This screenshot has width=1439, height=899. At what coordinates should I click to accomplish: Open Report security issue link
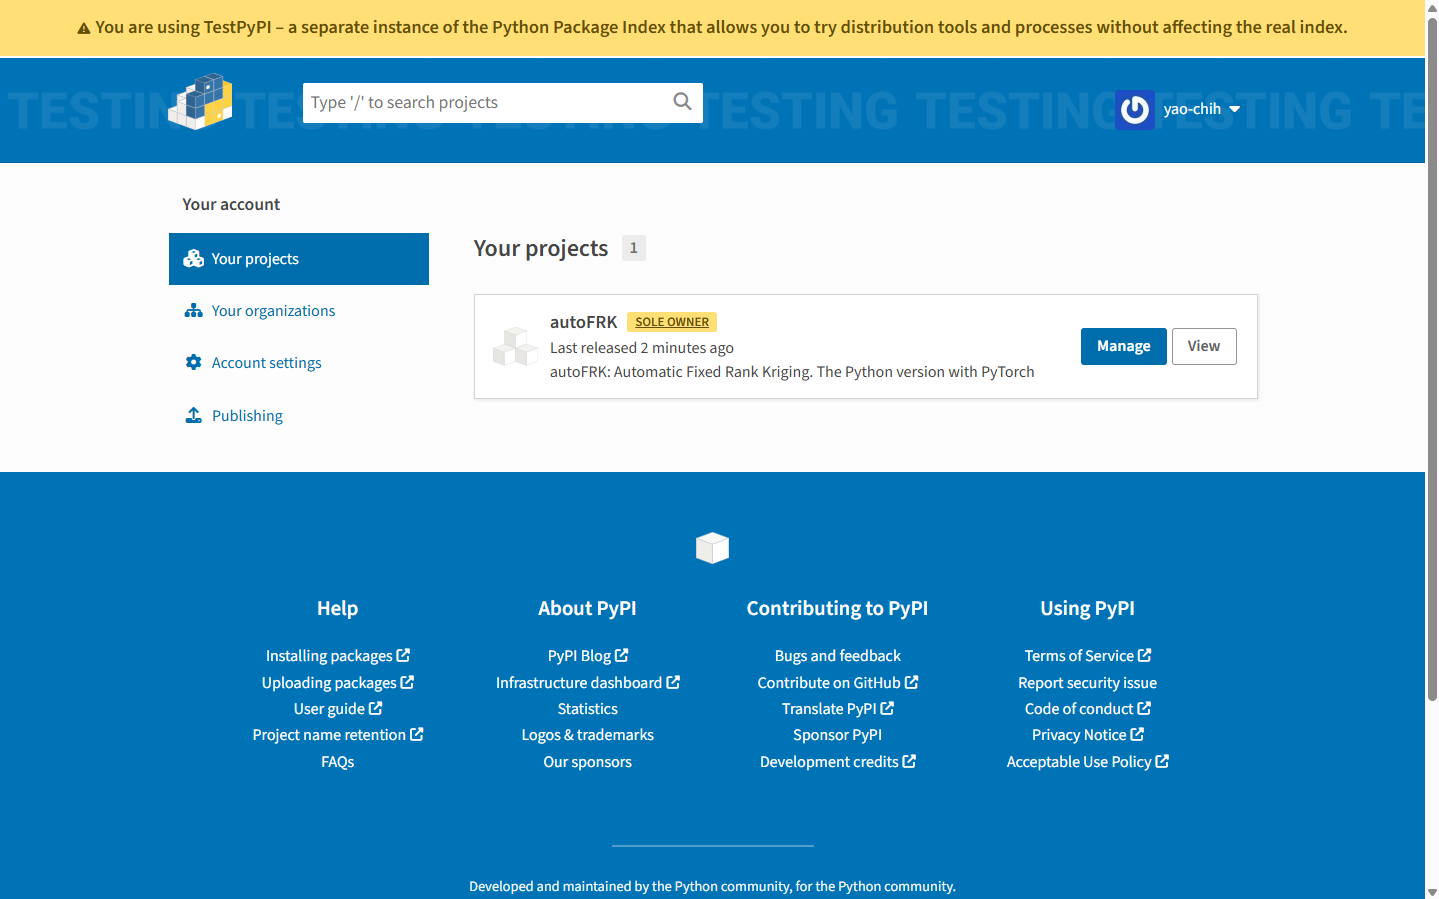coord(1088,683)
